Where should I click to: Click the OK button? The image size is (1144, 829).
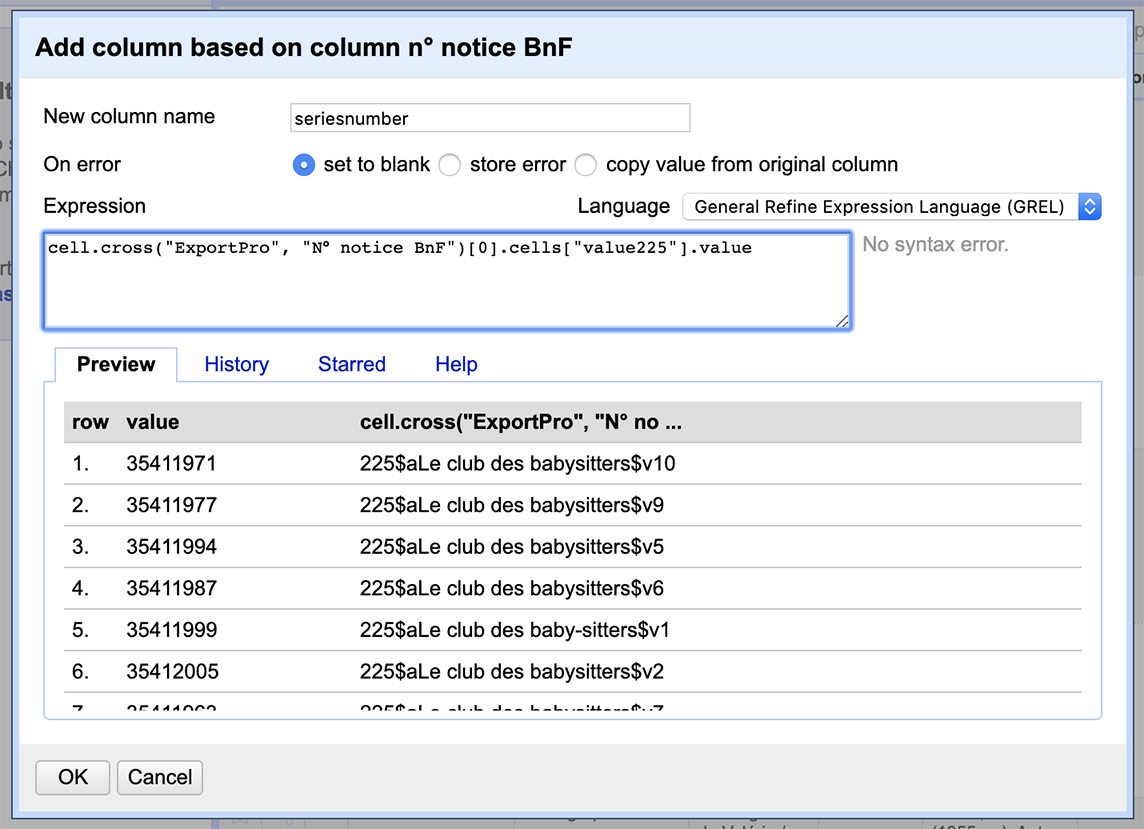click(x=73, y=777)
